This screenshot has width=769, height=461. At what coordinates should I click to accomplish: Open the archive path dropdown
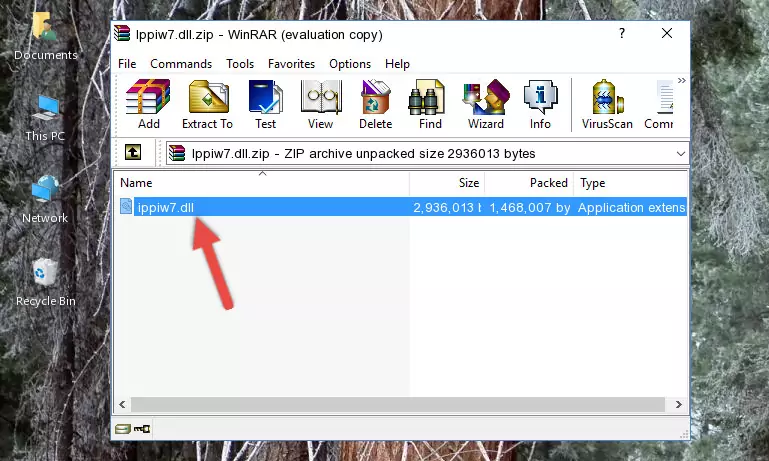[x=680, y=154]
